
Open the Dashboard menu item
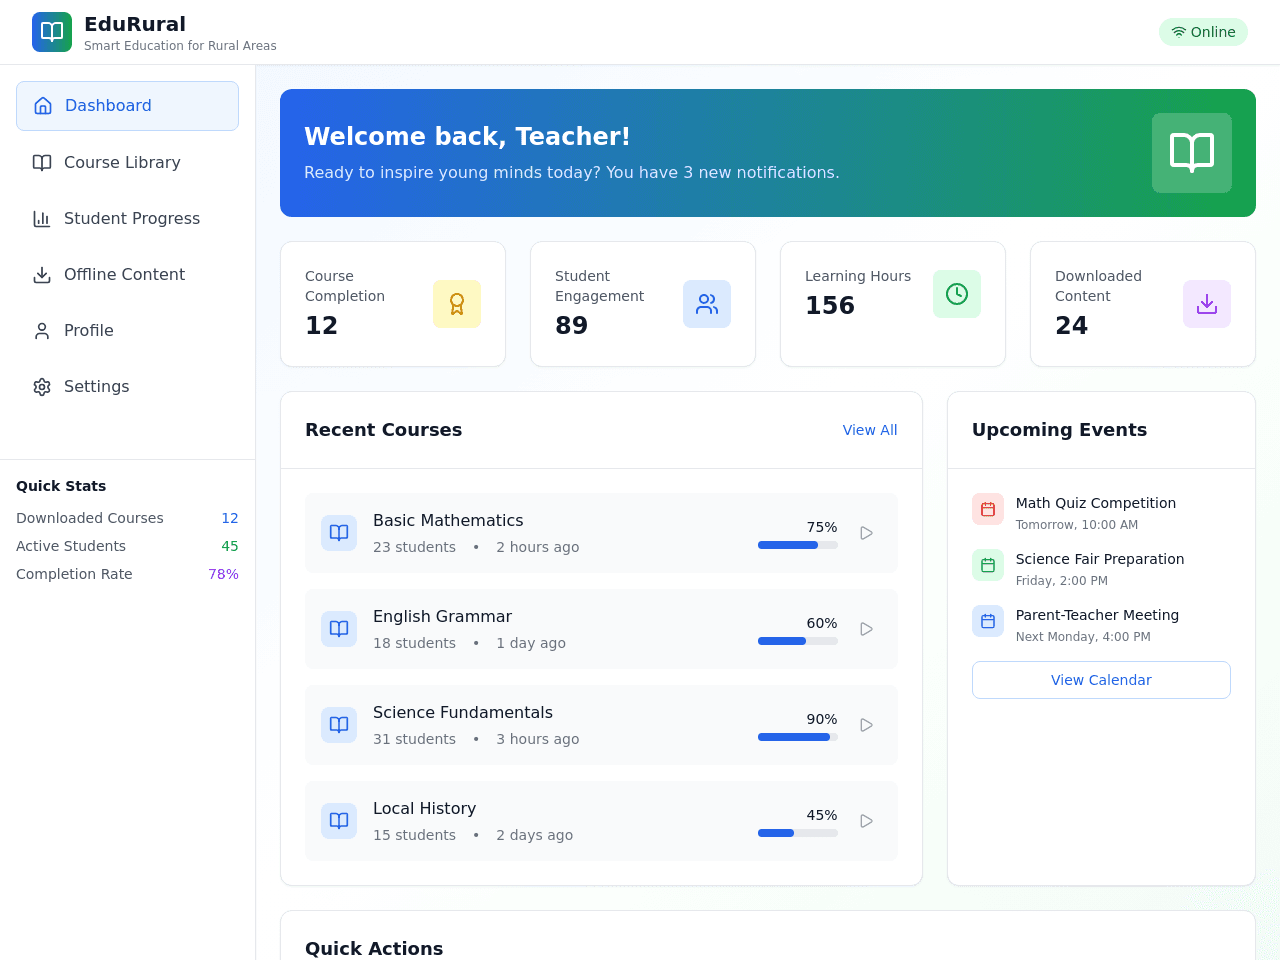pyautogui.click(x=127, y=106)
